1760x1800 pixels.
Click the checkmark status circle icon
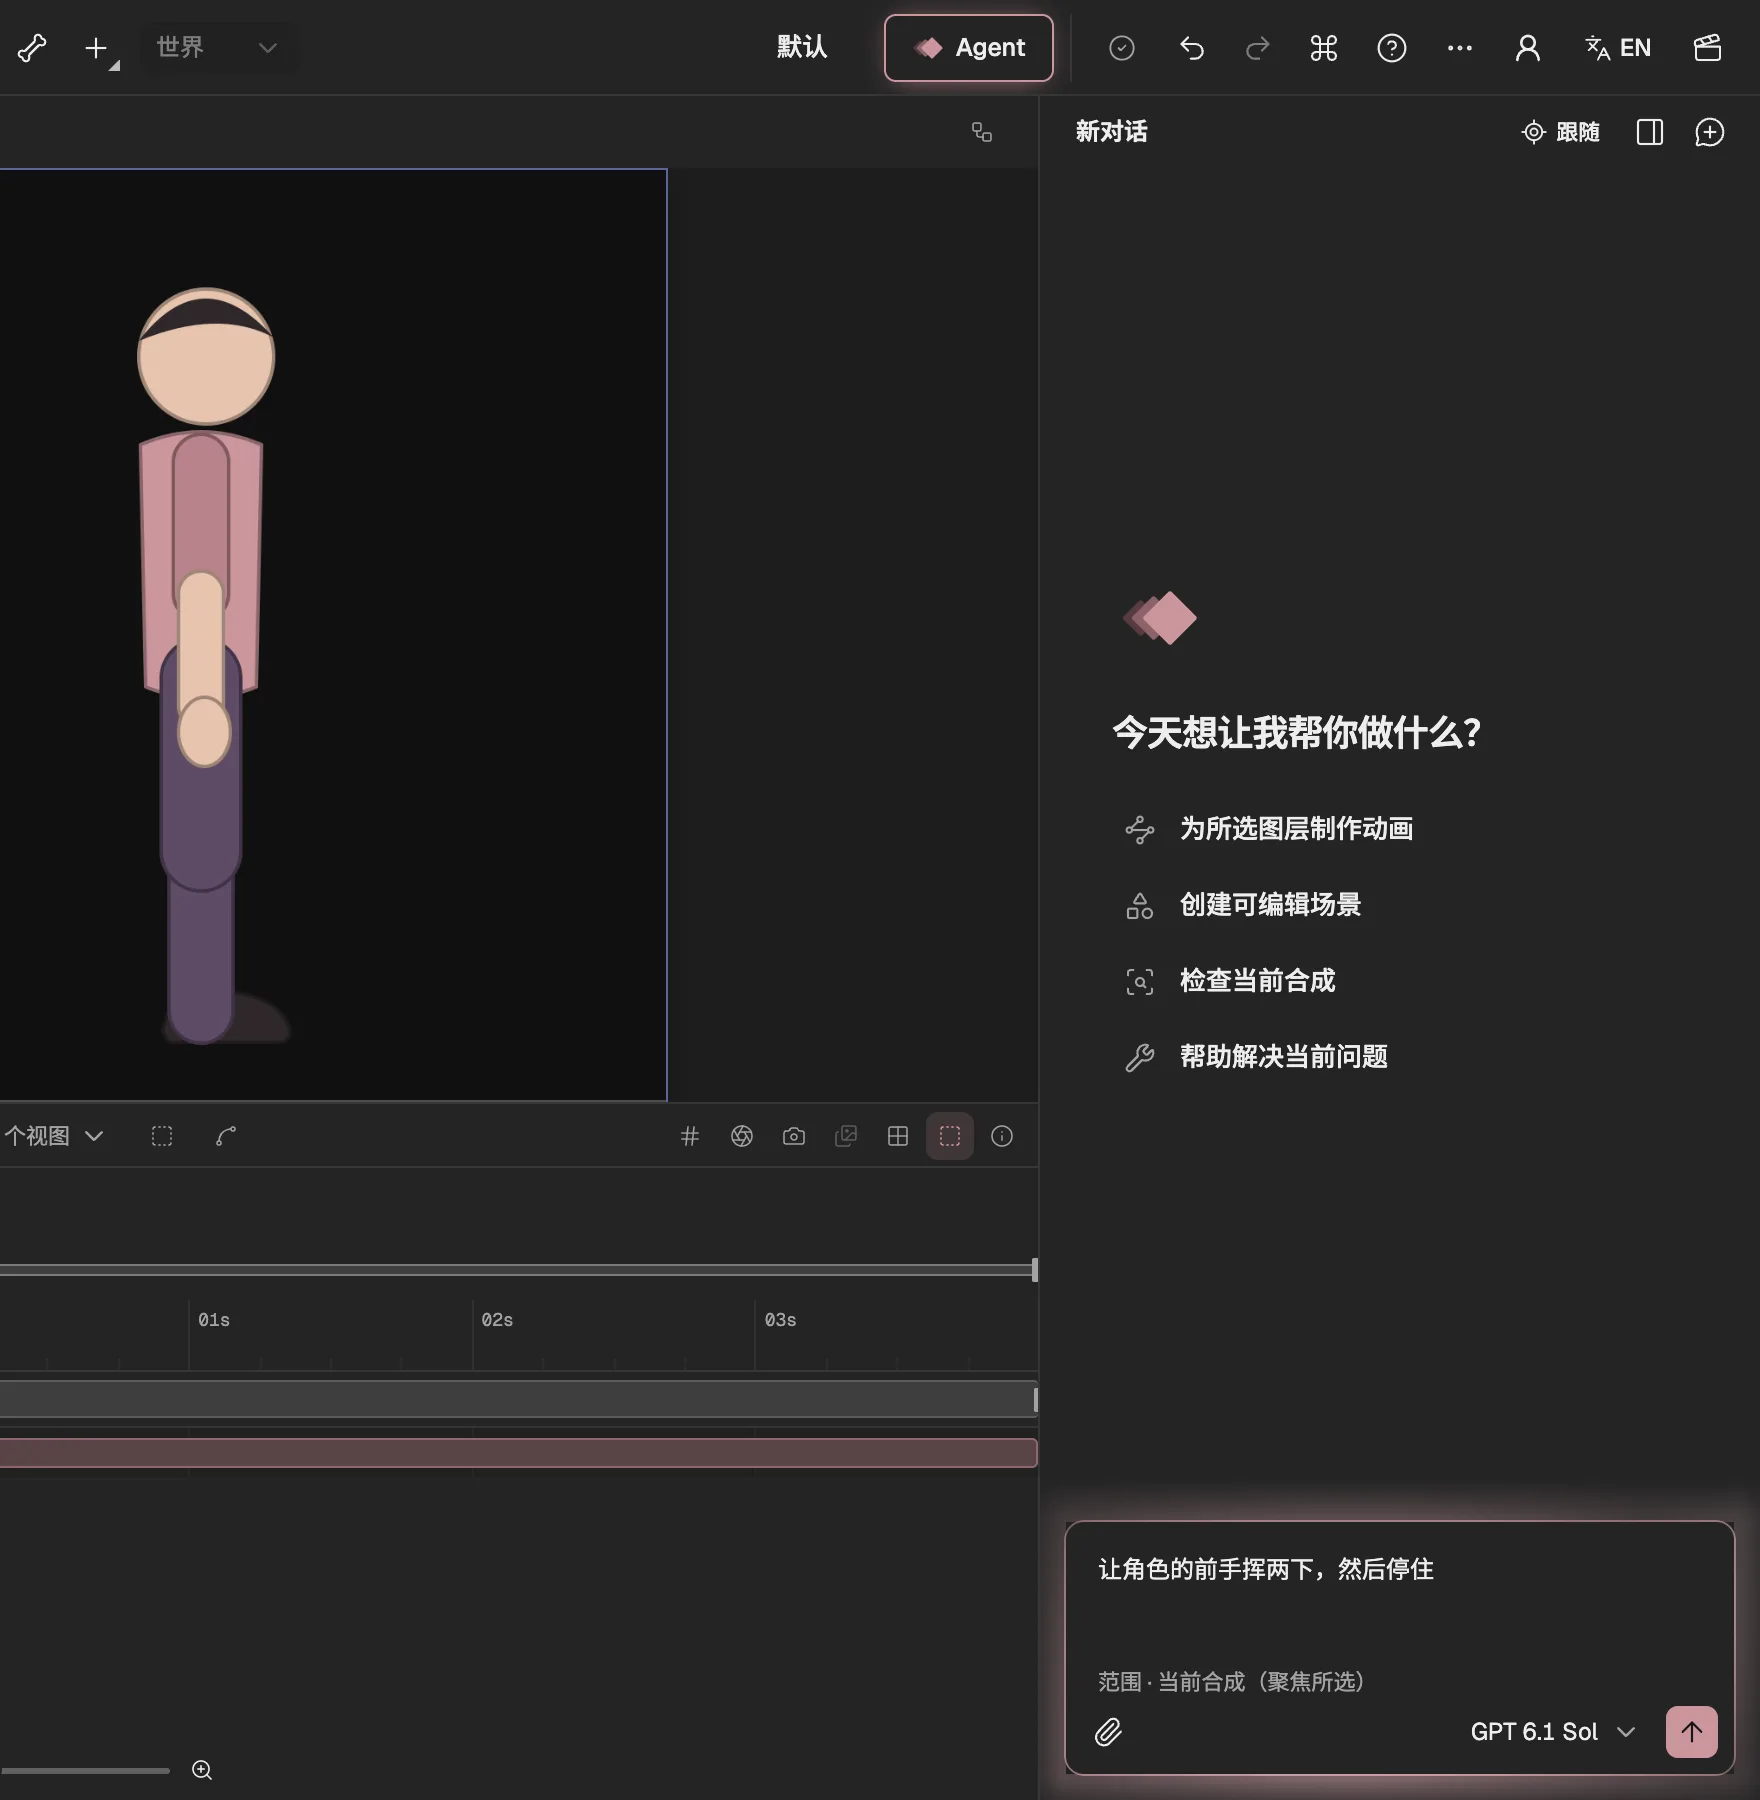coord(1122,48)
